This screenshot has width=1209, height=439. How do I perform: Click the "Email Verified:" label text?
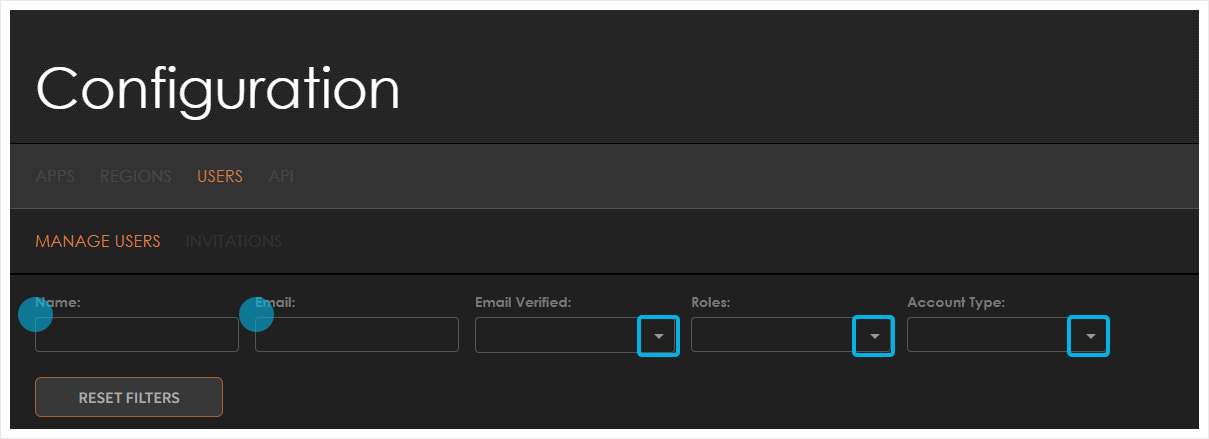pos(523,302)
